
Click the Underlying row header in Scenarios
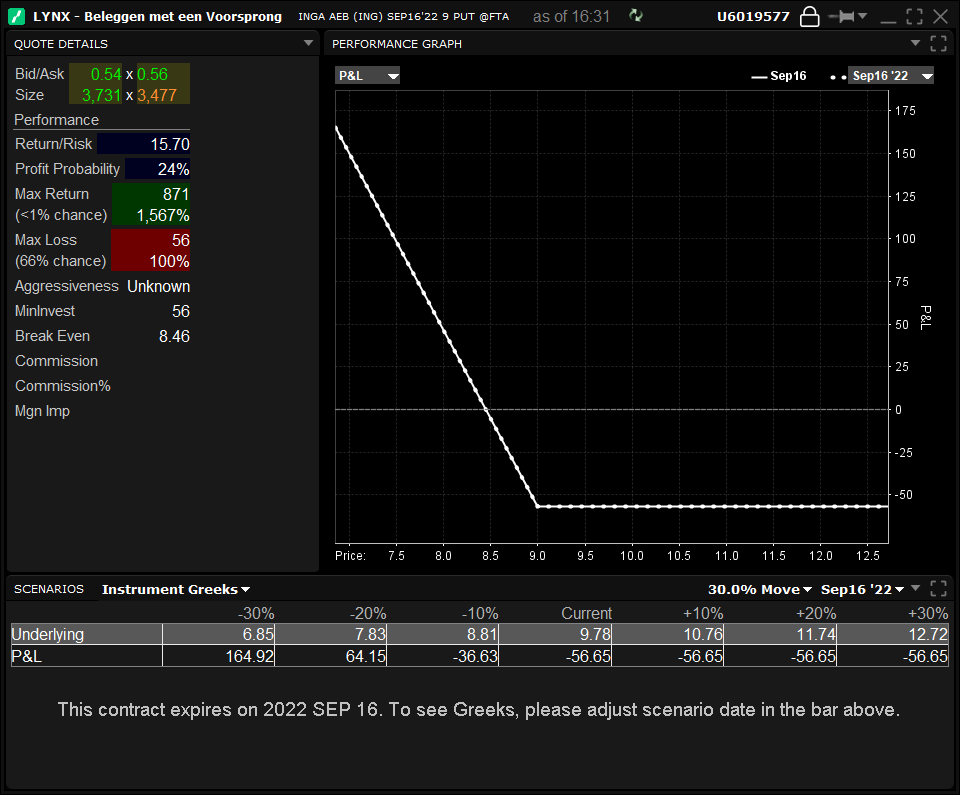pyautogui.click(x=87, y=634)
